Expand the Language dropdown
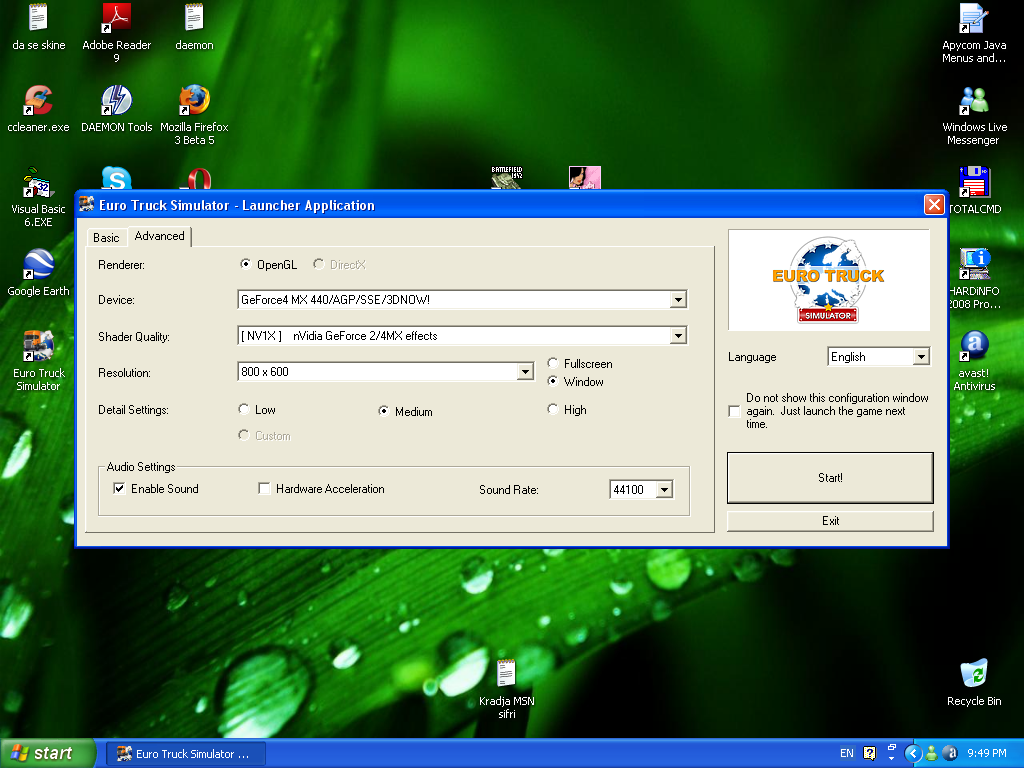Image resolution: width=1024 pixels, height=768 pixels. pos(921,357)
